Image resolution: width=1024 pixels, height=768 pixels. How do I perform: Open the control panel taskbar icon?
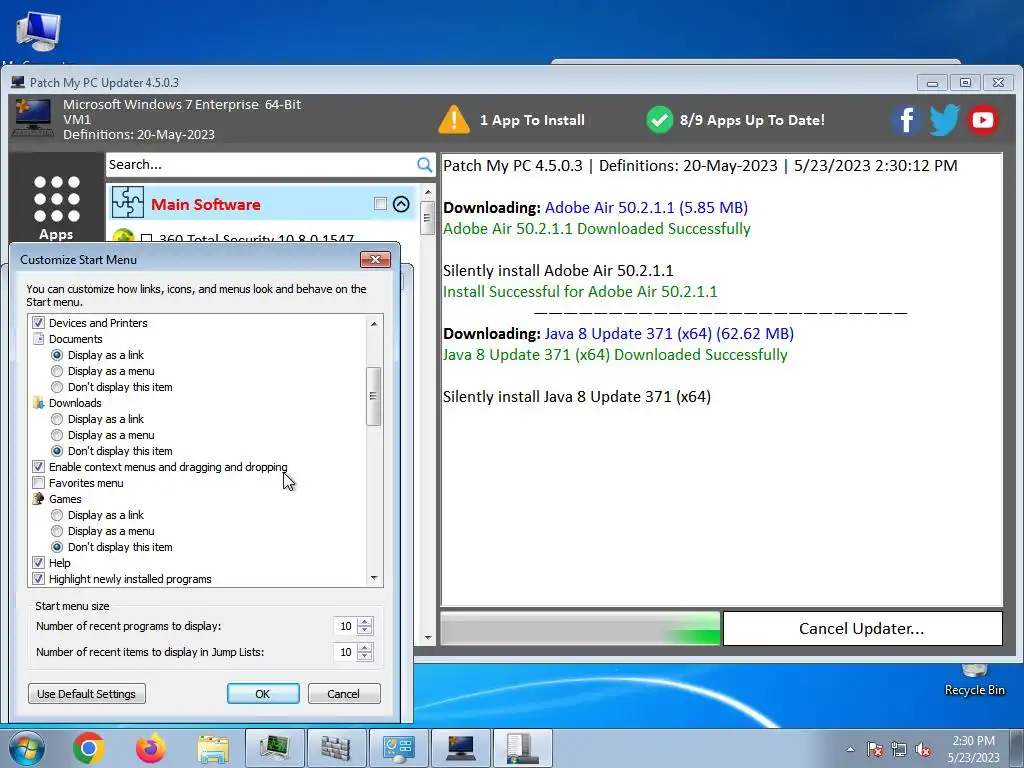point(398,748)
